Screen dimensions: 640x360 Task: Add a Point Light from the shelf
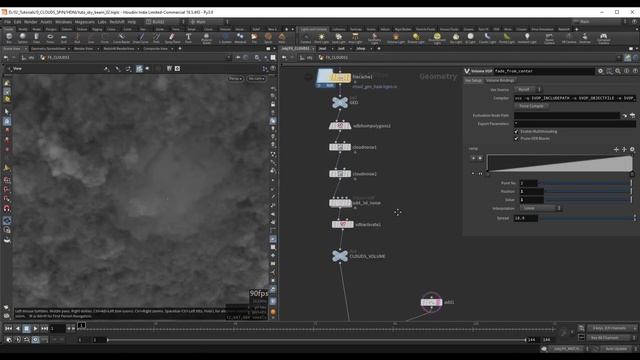tap(321, 38)
